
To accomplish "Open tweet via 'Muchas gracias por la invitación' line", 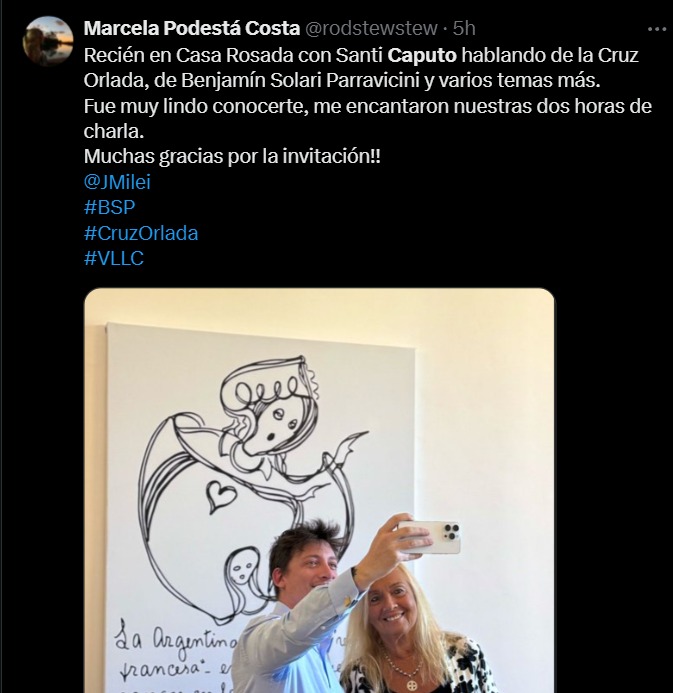I will coord(232,156).
